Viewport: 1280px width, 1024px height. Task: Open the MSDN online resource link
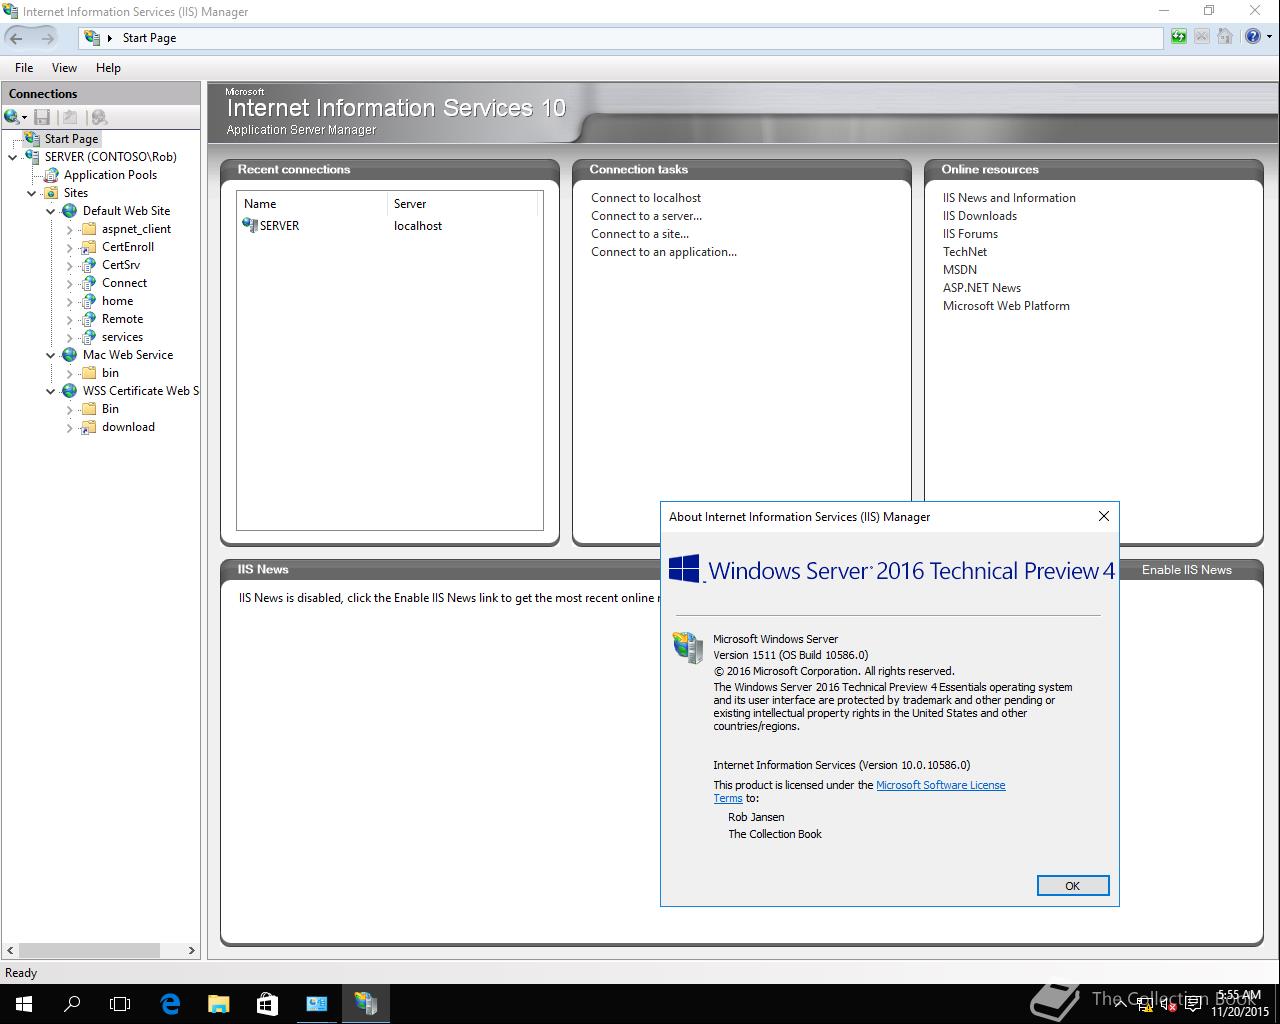tap(959, 270)
